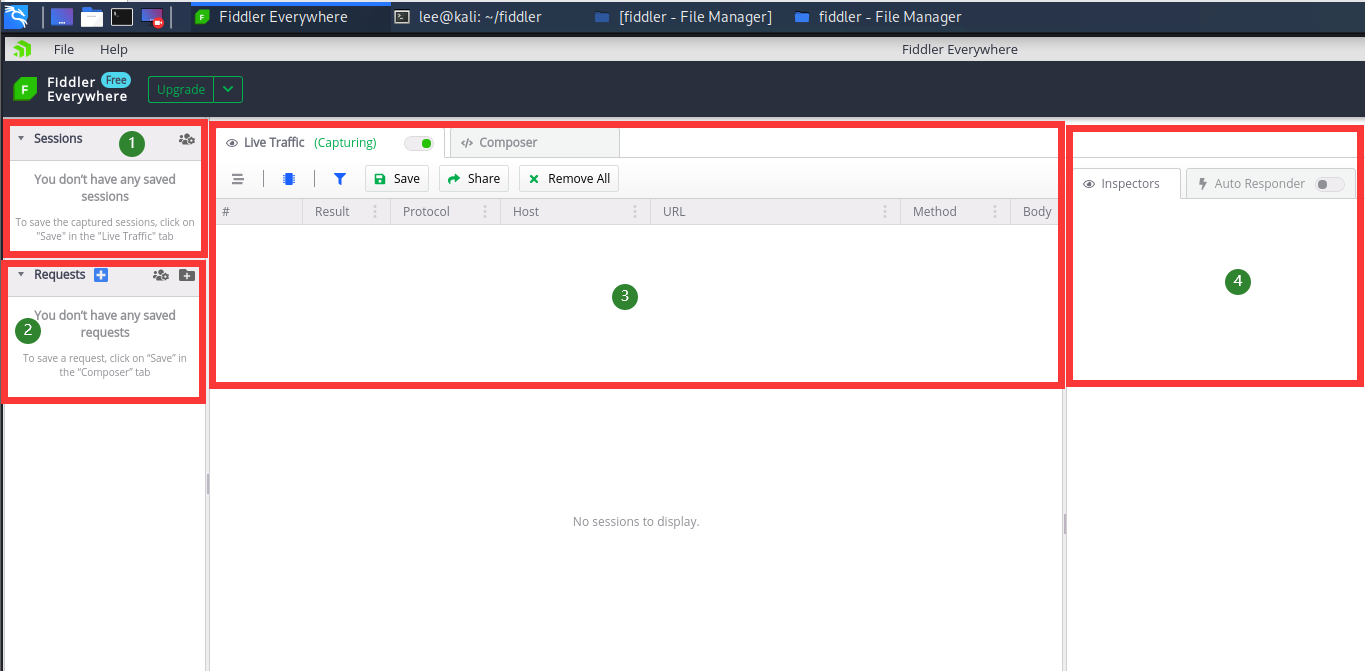The width and height of the screenshot is (1365, 671).
Task: Click the Fiddler Everywhere logo
Action: (24, 89)
